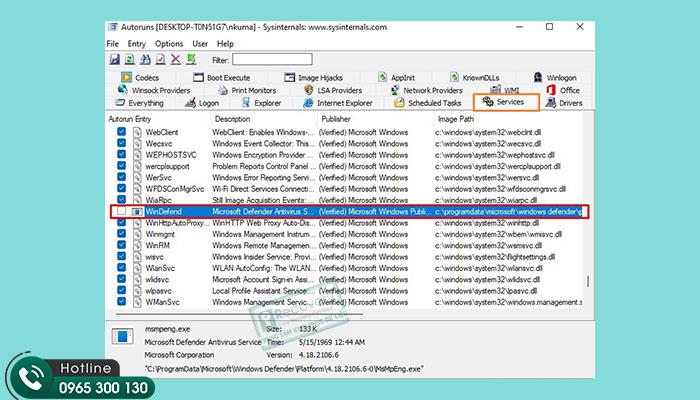This screenshot has width=700, height=400.
Task: Click the vertical scrollbar thumb
Action: coord(588,280)
